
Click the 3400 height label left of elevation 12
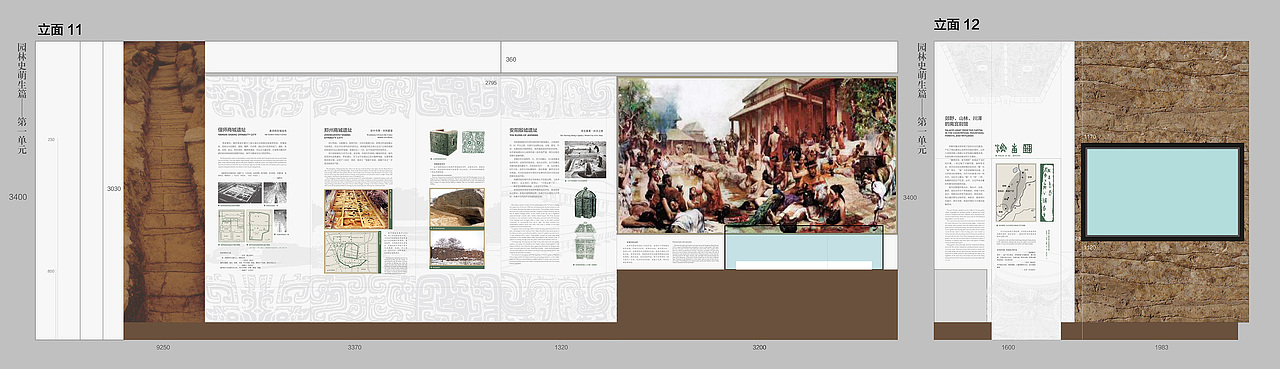909,198
